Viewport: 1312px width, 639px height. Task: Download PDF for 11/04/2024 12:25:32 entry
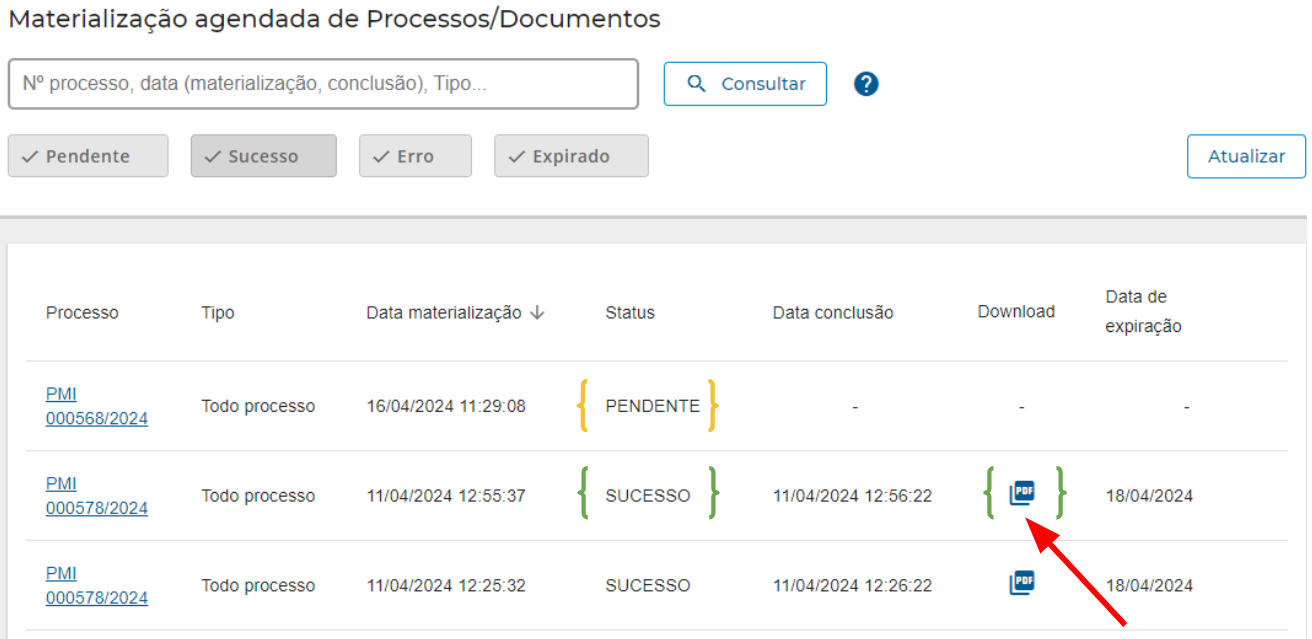1022,582
